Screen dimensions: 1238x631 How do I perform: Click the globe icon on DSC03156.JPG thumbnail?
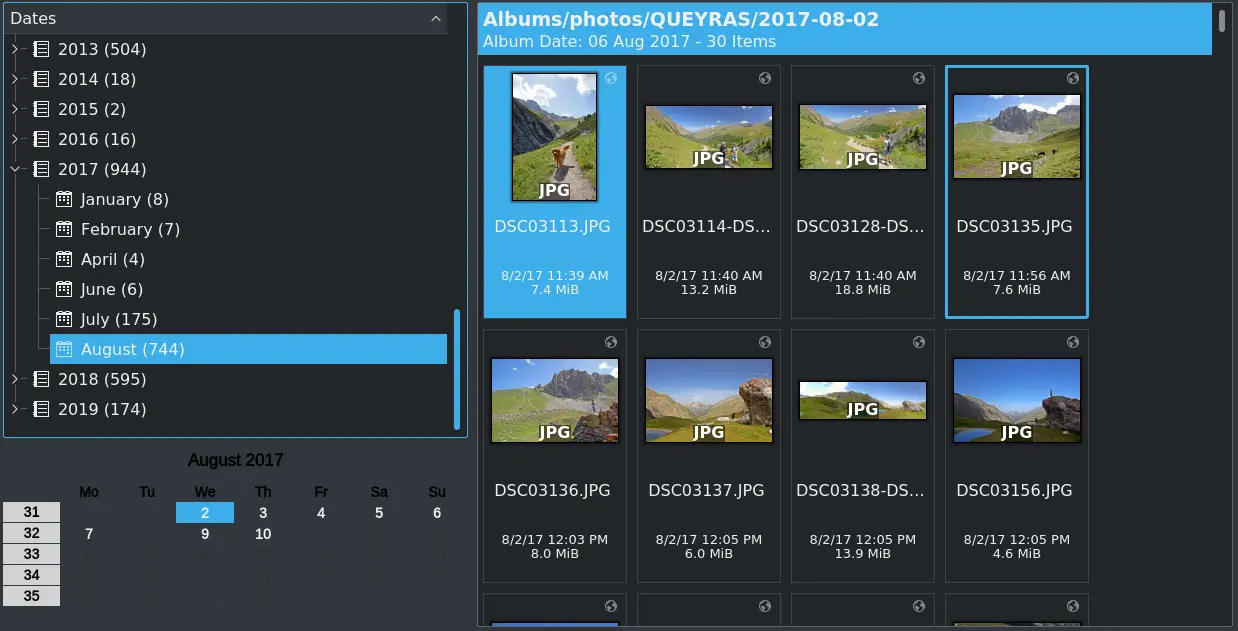[x=1073, y=342]
